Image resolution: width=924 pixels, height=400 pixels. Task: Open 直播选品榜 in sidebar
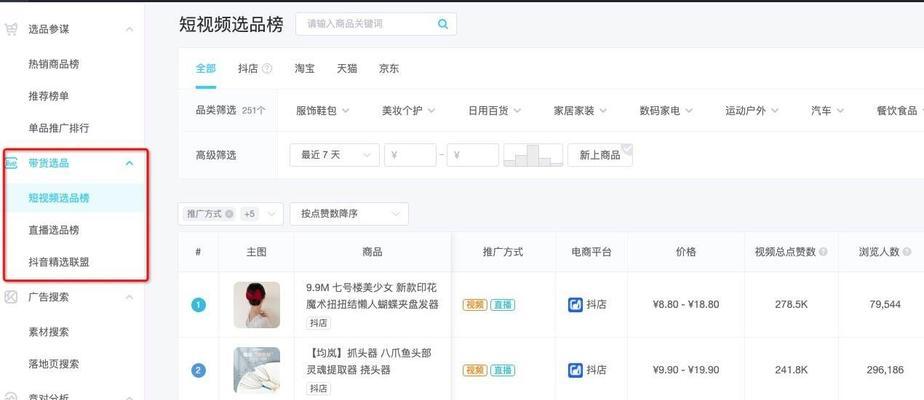point(54,230)
